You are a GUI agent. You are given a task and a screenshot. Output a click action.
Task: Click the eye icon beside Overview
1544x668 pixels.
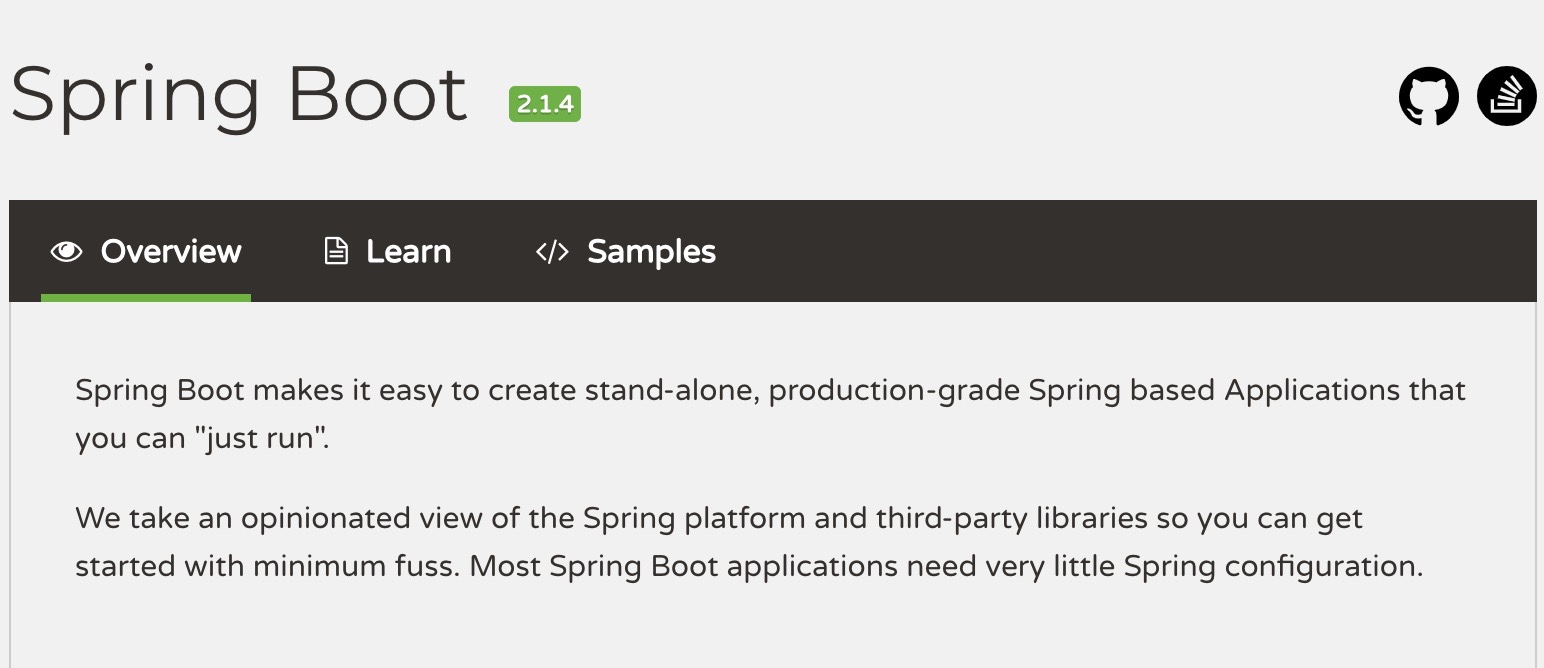66,251
